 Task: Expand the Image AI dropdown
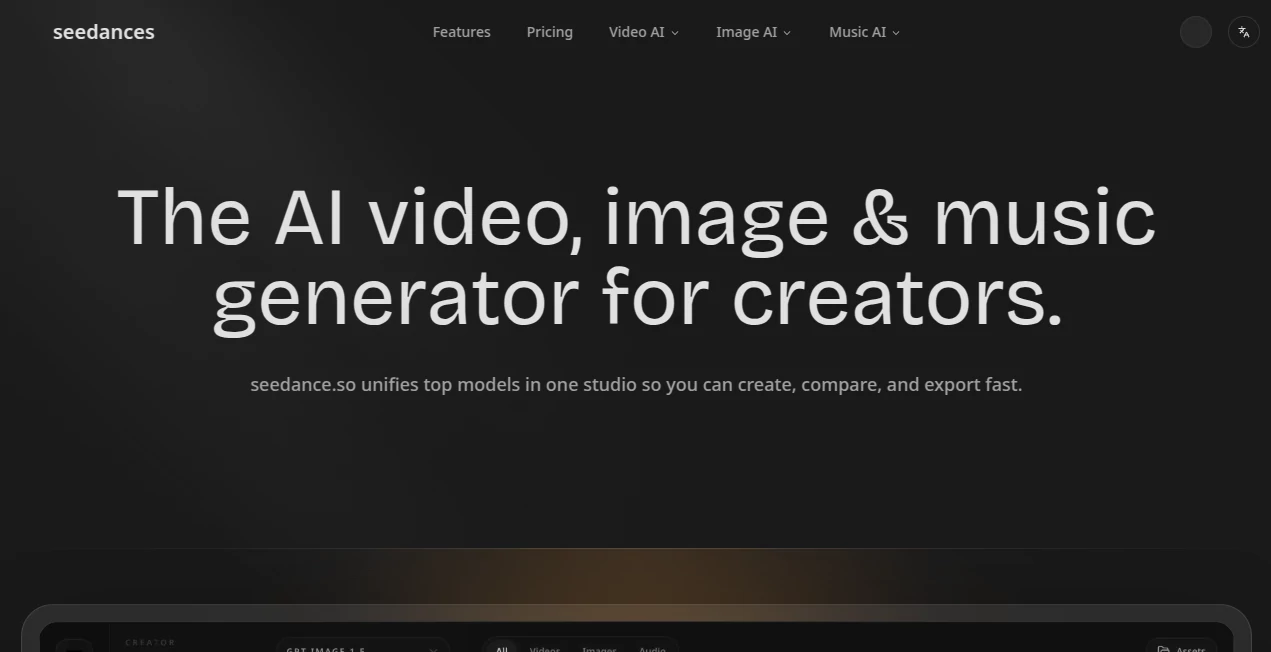tap(753, 32)
